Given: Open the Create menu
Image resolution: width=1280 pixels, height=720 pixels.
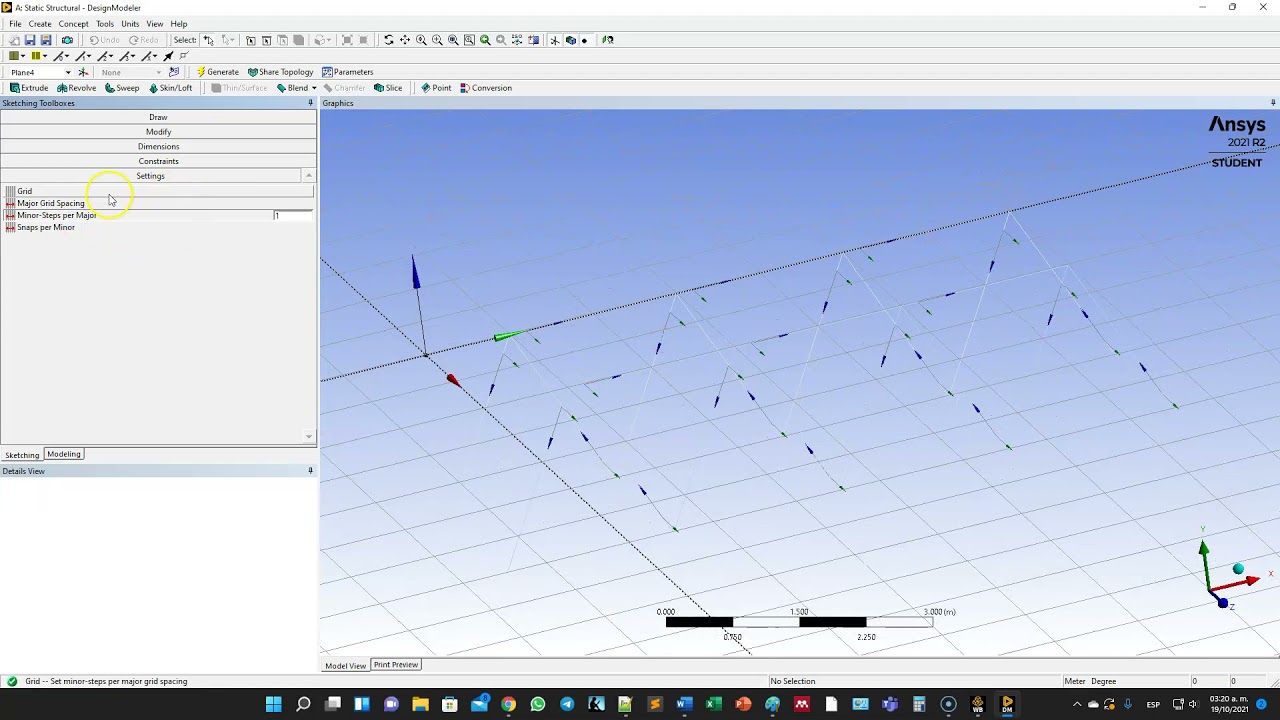Looking at the screenshot, I should 40,24.
